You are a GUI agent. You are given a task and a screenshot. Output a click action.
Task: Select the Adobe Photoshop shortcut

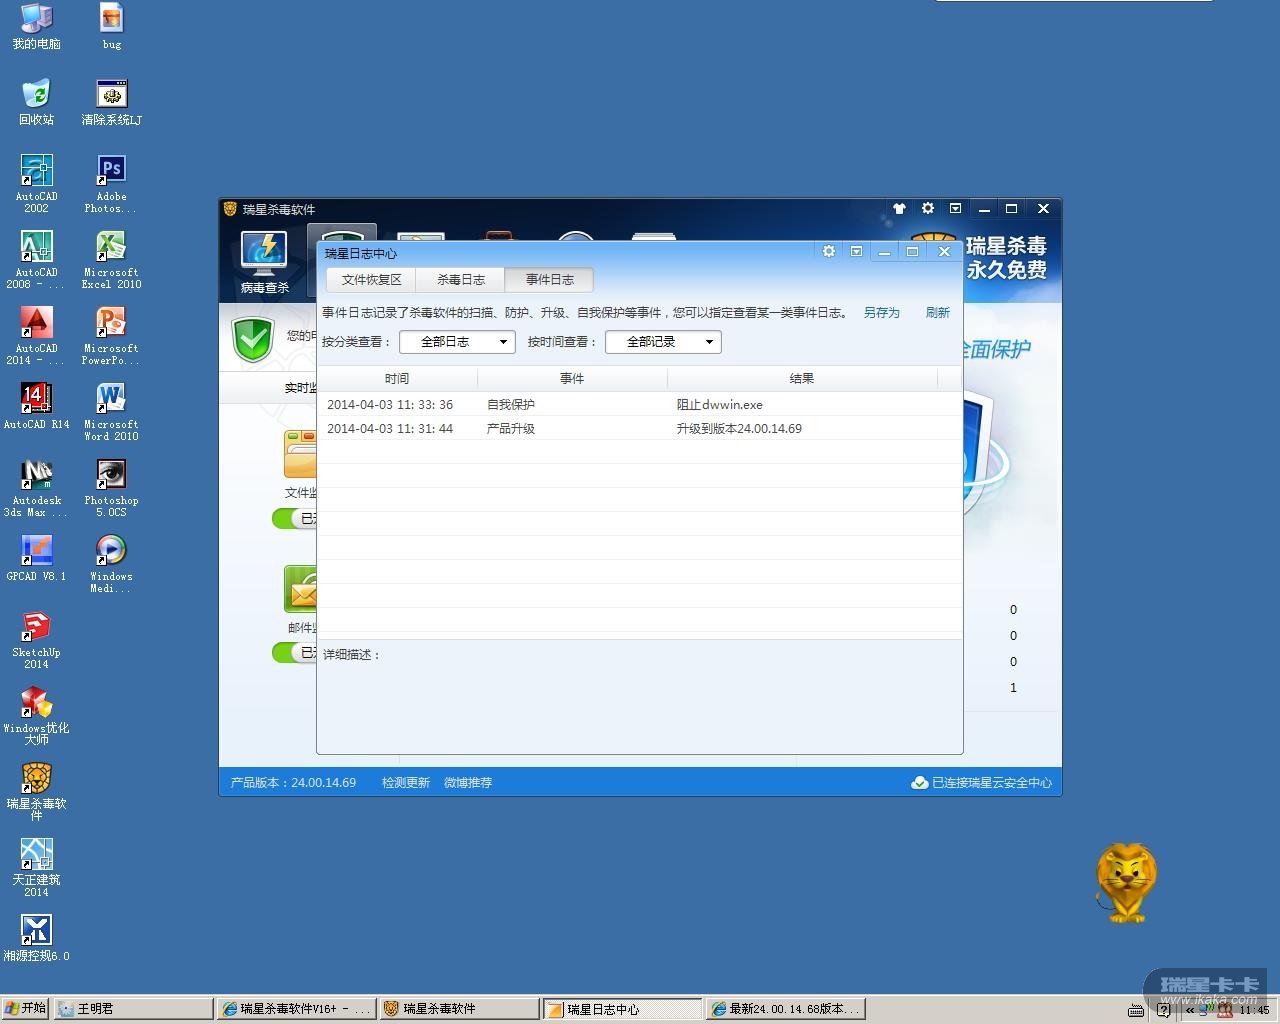pyautogui.click(x=111, y=184)
